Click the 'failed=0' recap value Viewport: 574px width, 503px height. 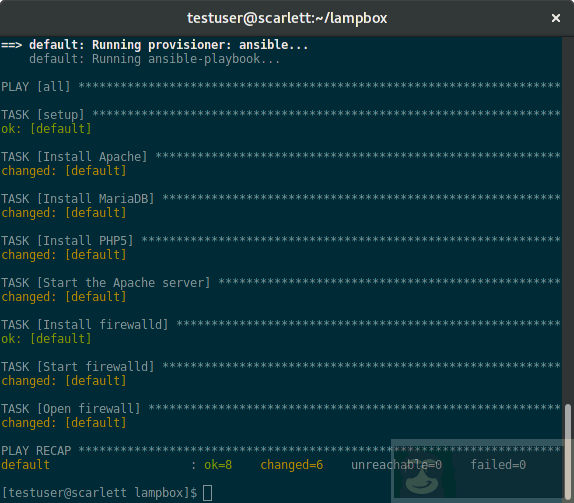pos(498,465)
